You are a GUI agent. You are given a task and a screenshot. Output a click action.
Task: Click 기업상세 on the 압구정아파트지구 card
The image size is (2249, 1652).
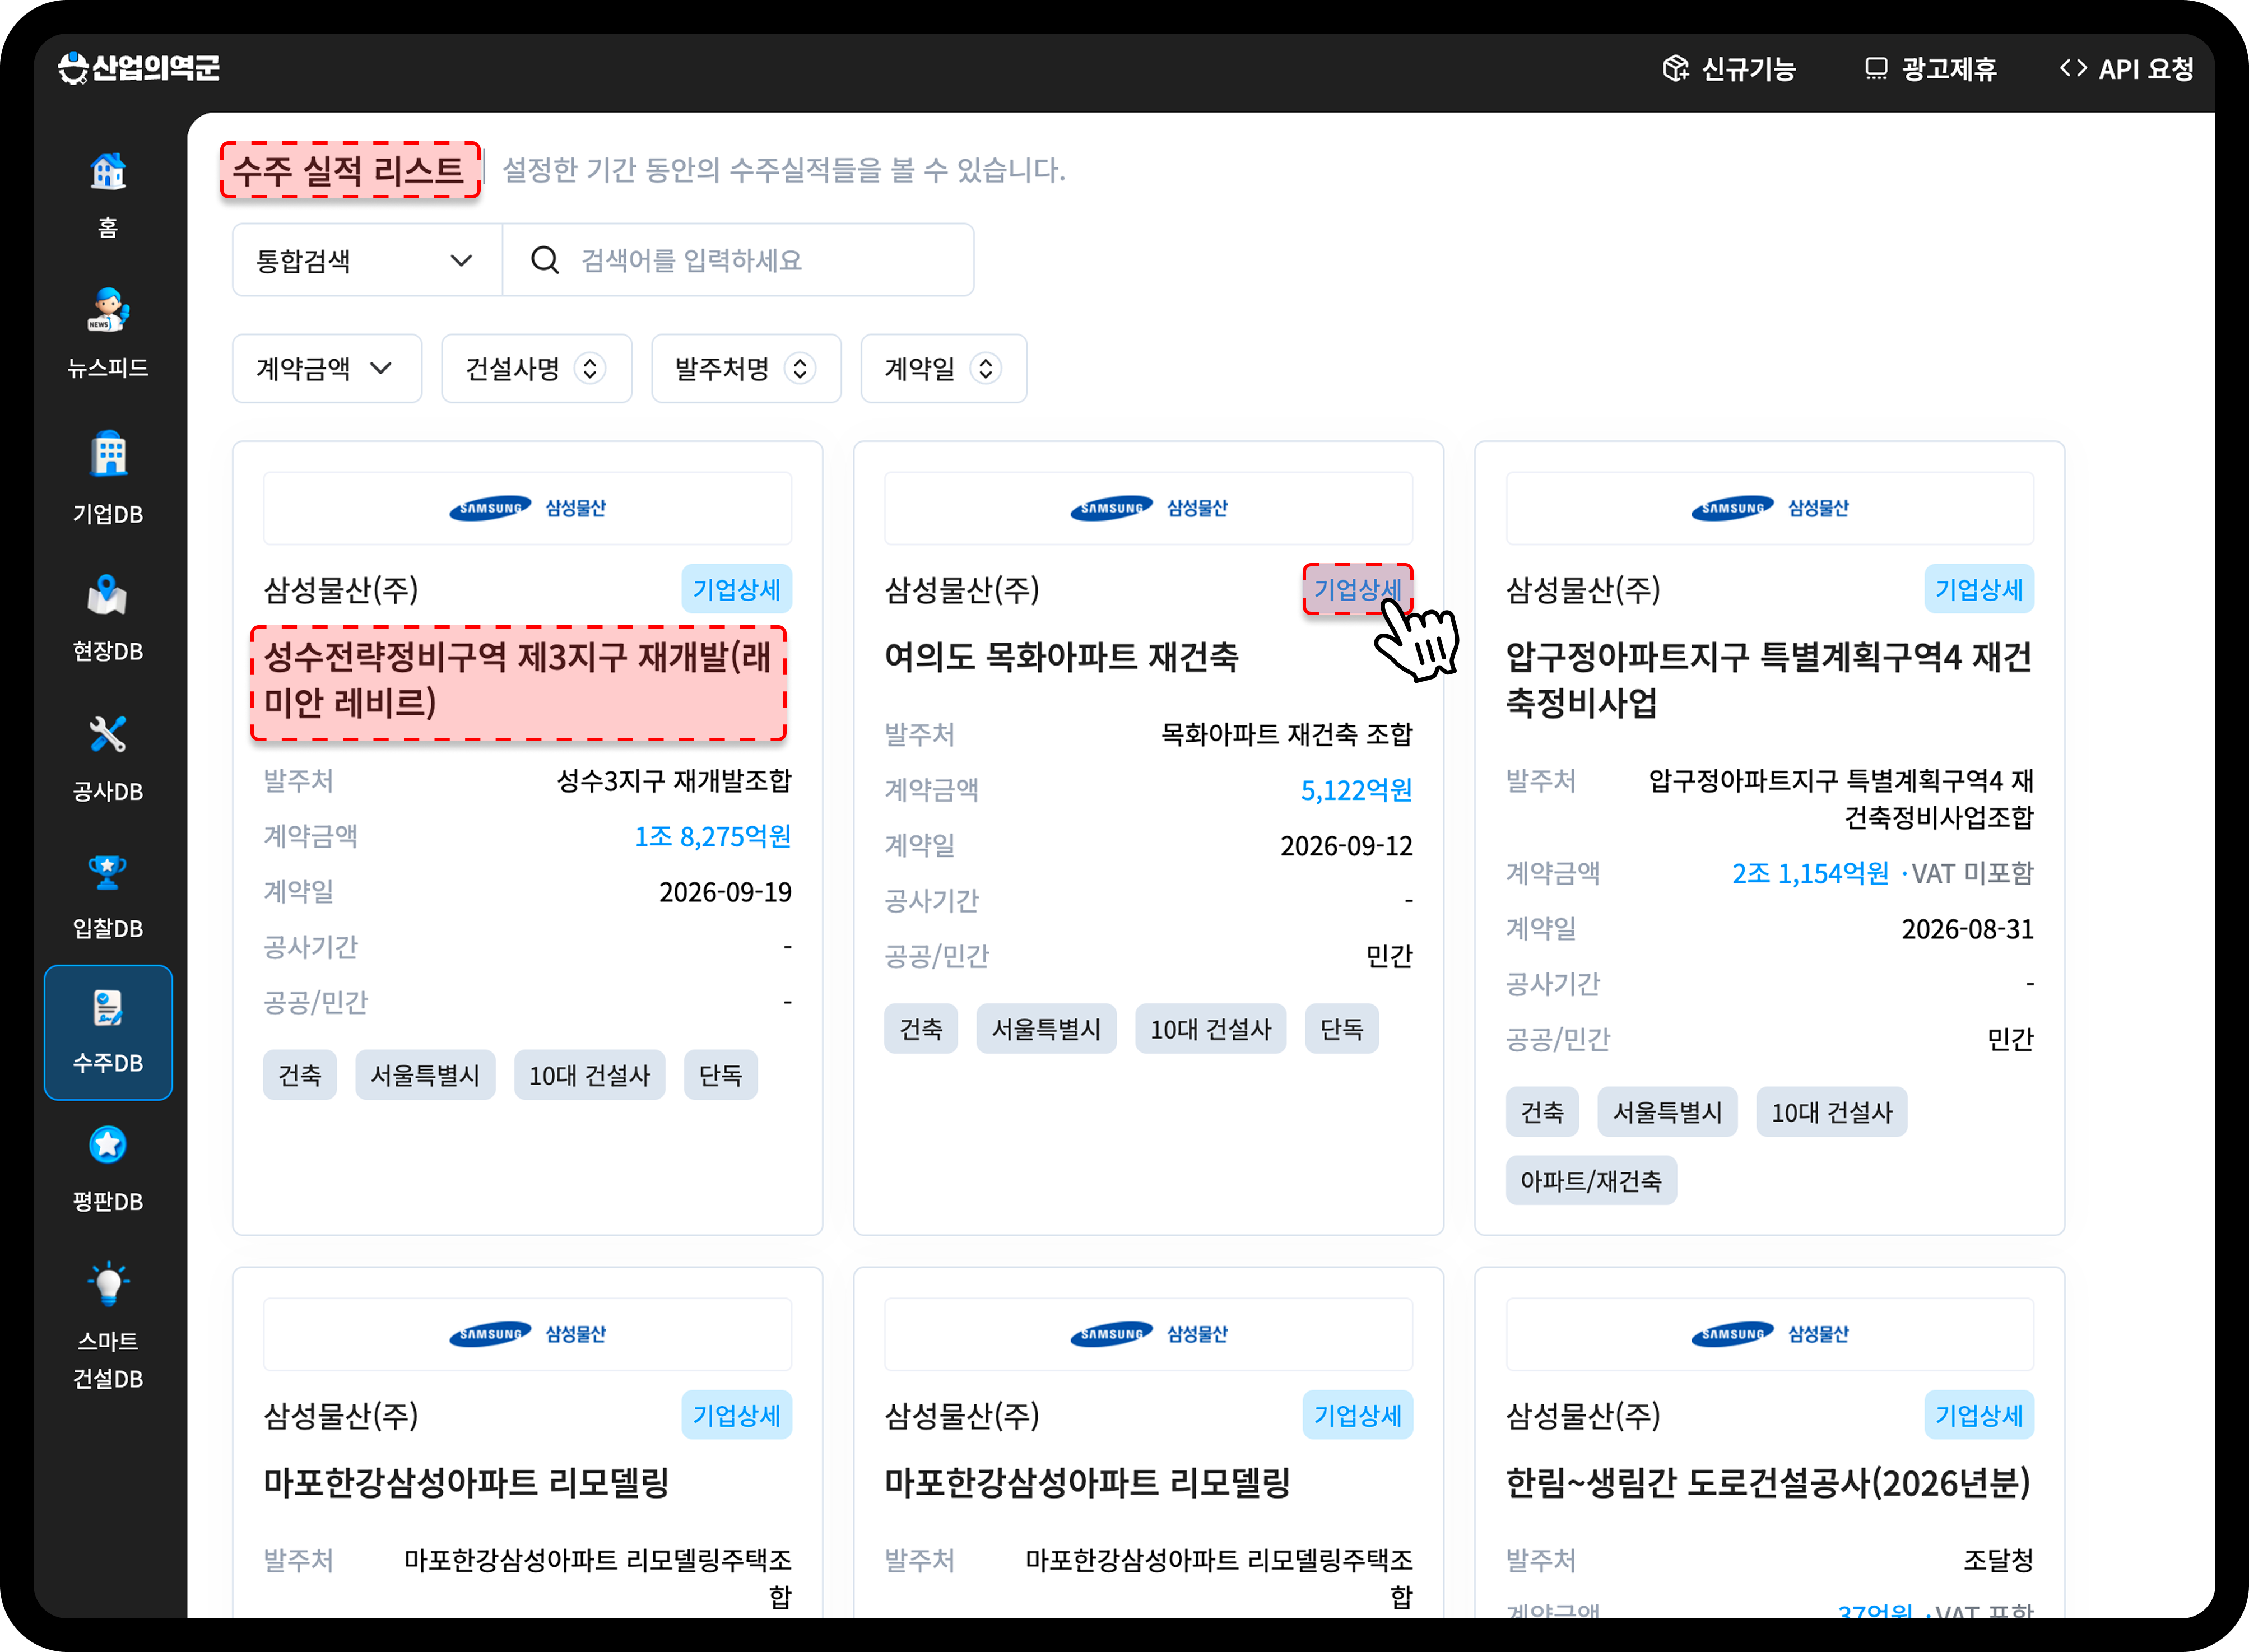point(1979,589)
